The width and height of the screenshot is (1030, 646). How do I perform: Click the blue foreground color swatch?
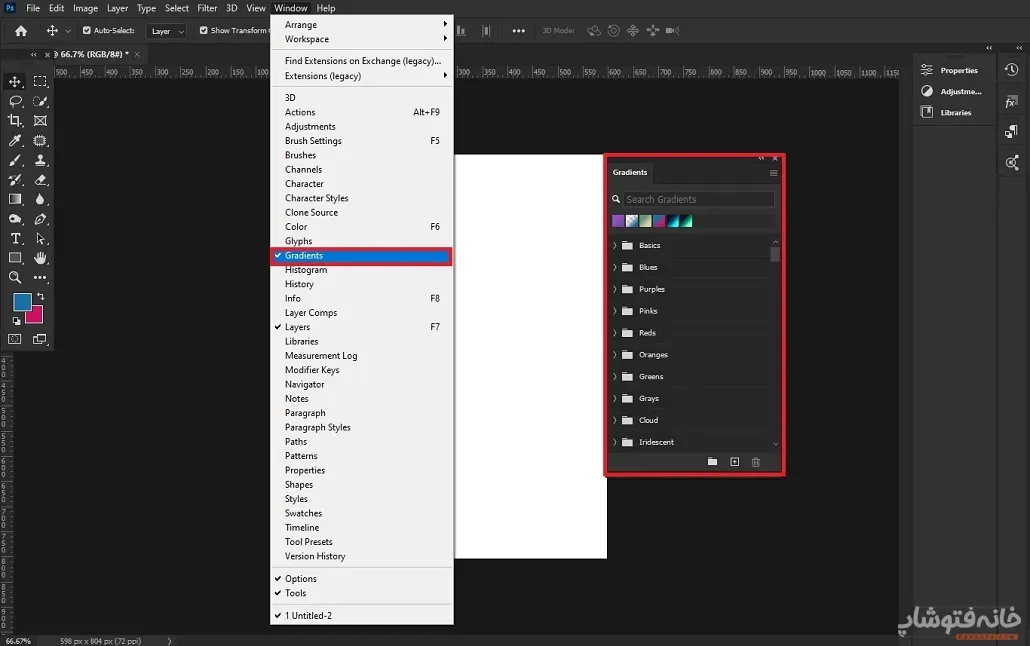(22, 302)
